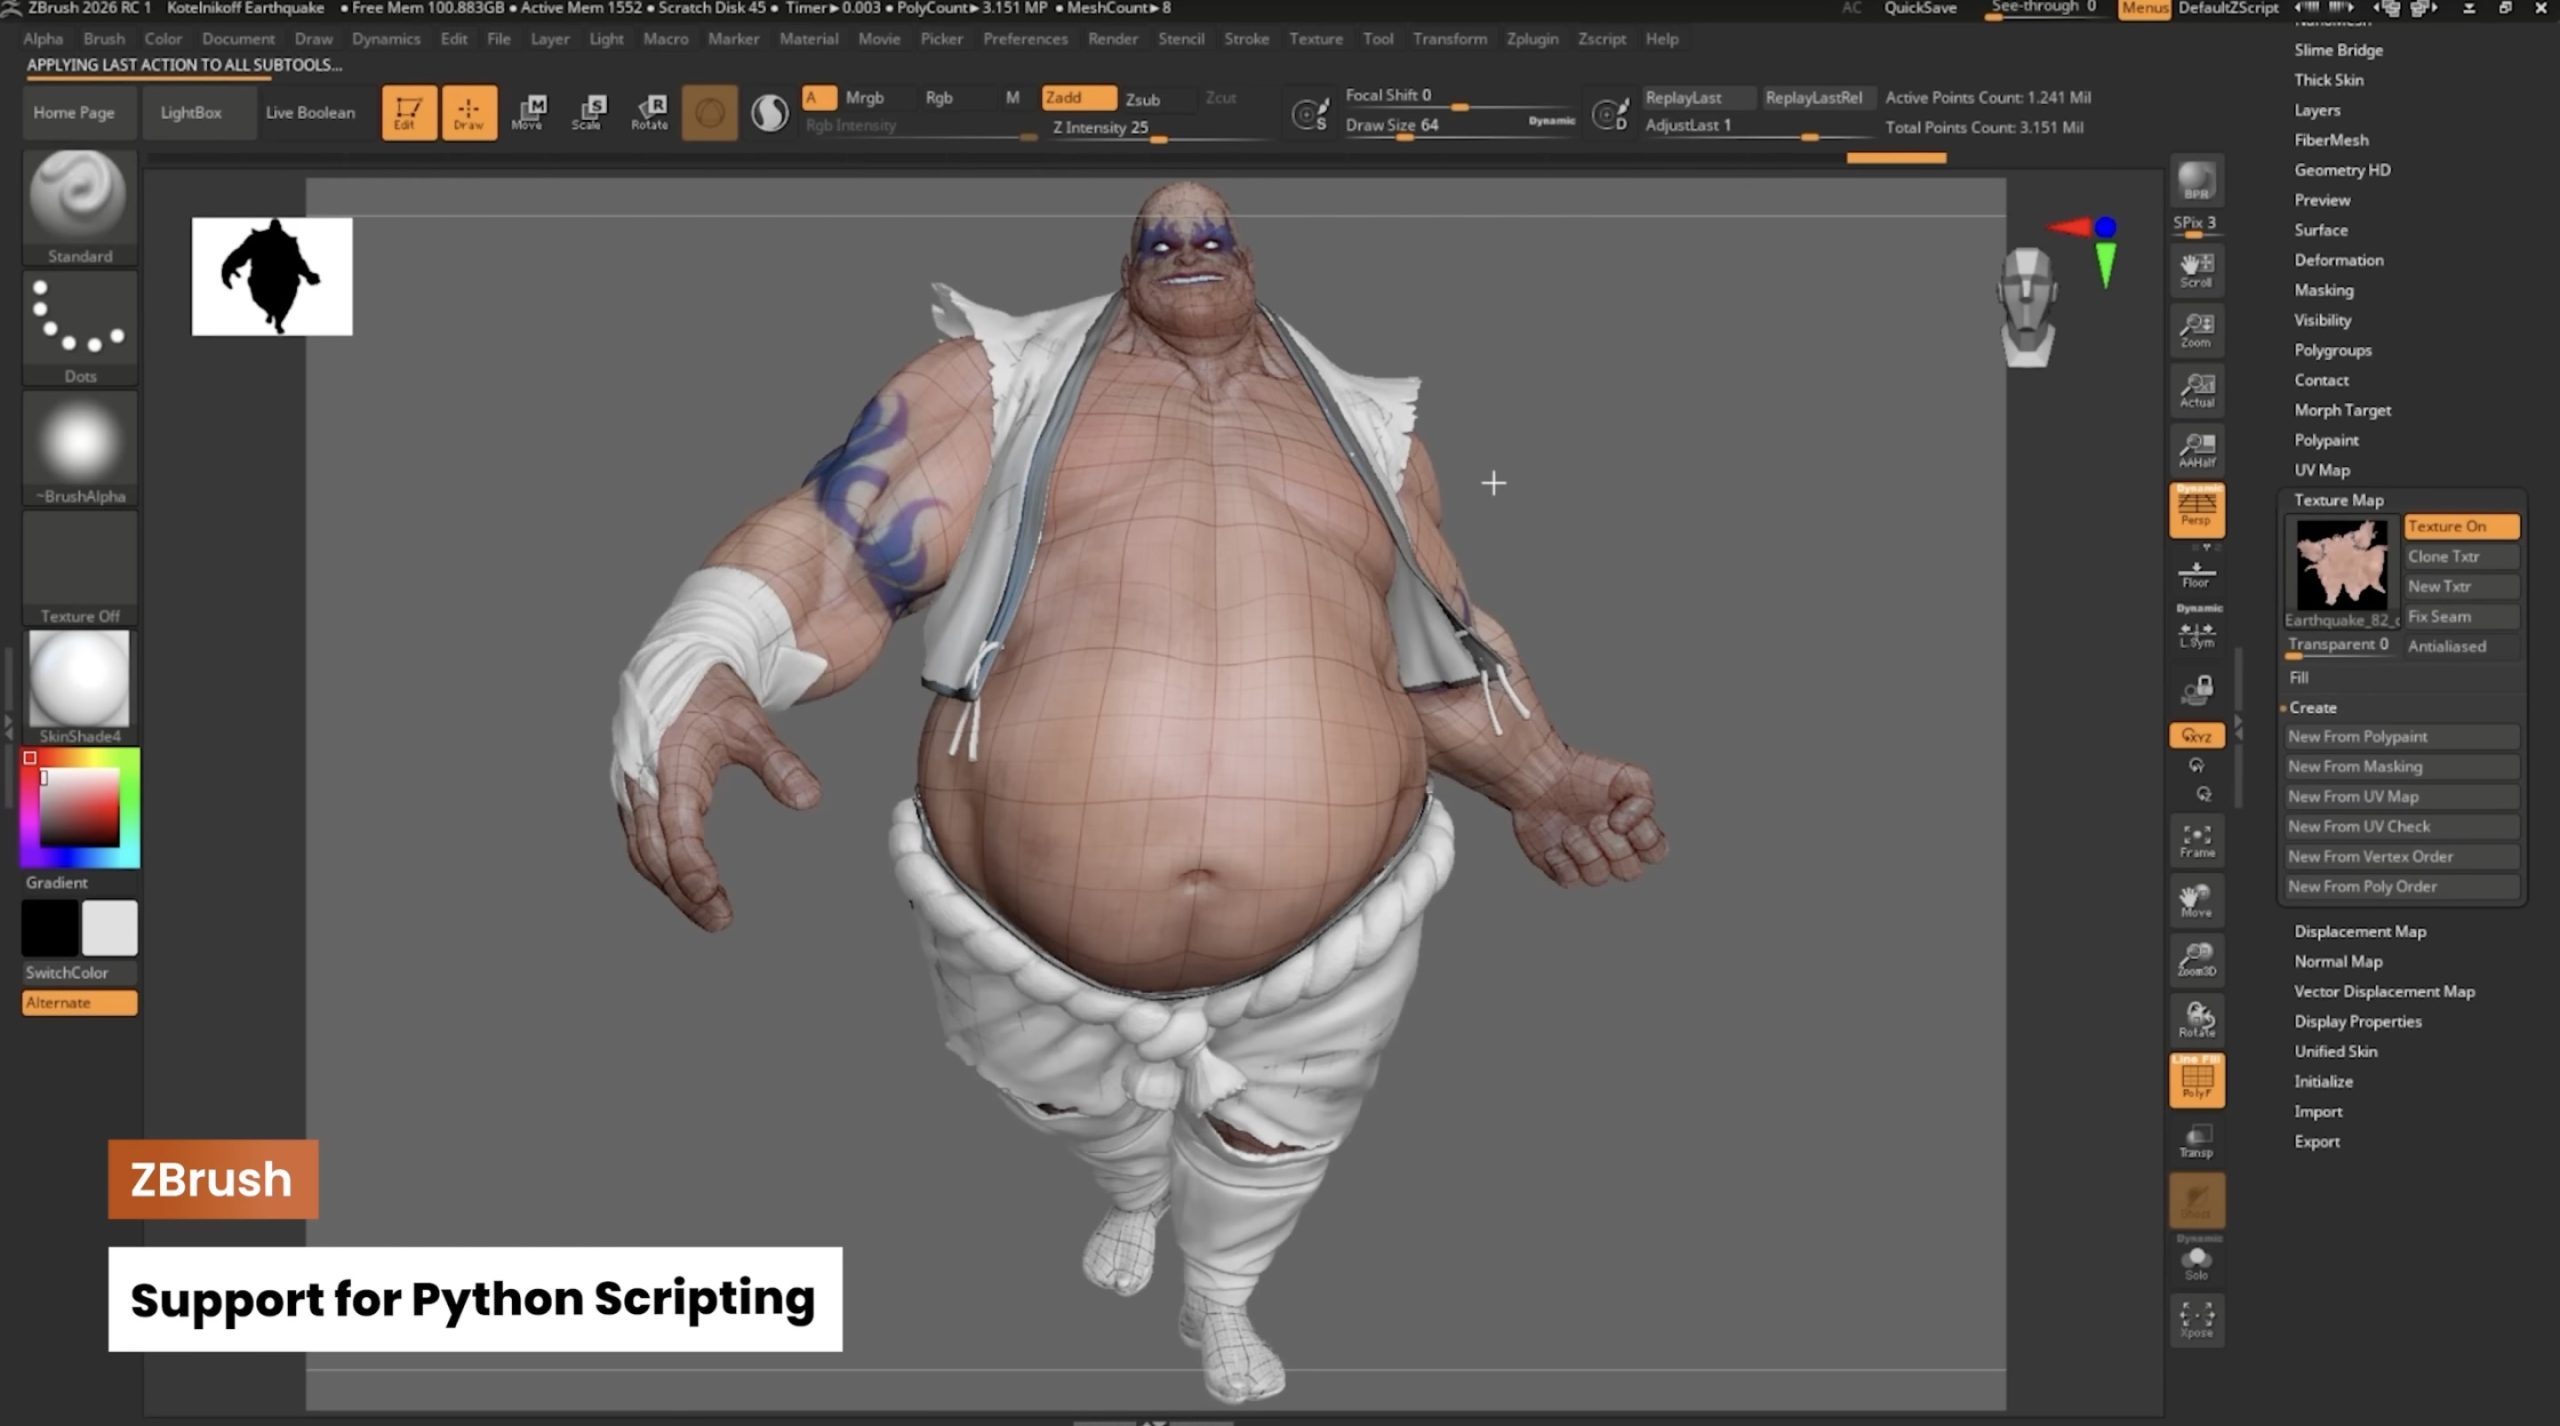This screenshot has width=2560, height=1426.
Task: Disable the Texture On toggle
Action: pyautogui.click(x=2460, y=526)
